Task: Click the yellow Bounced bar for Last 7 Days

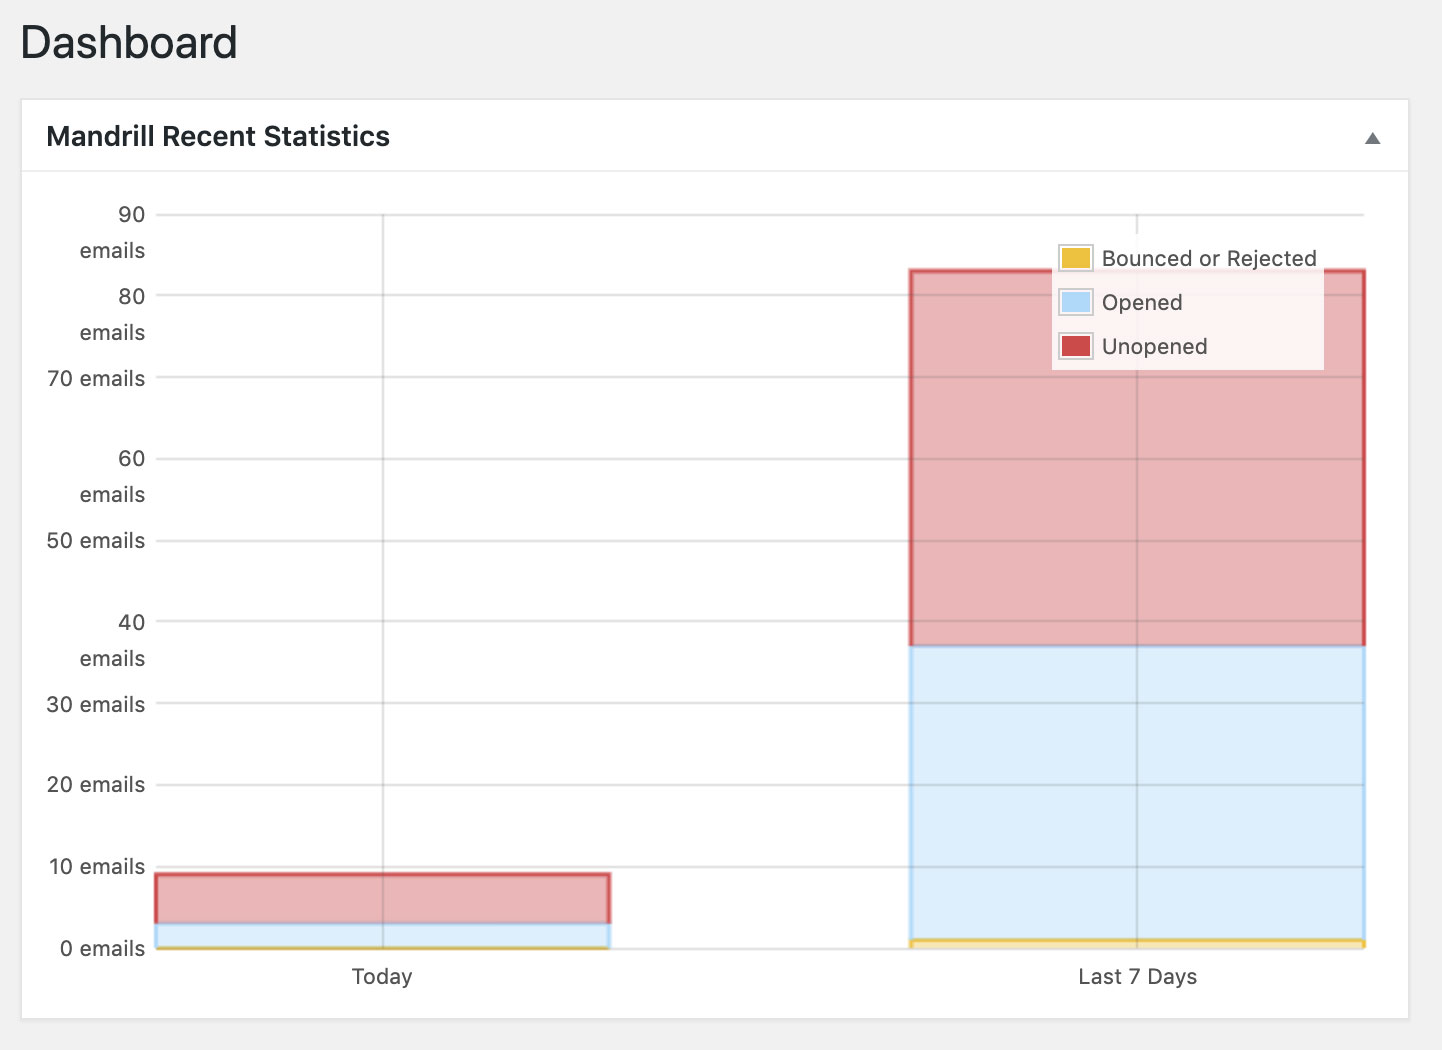Action: tap(1137, 943)
